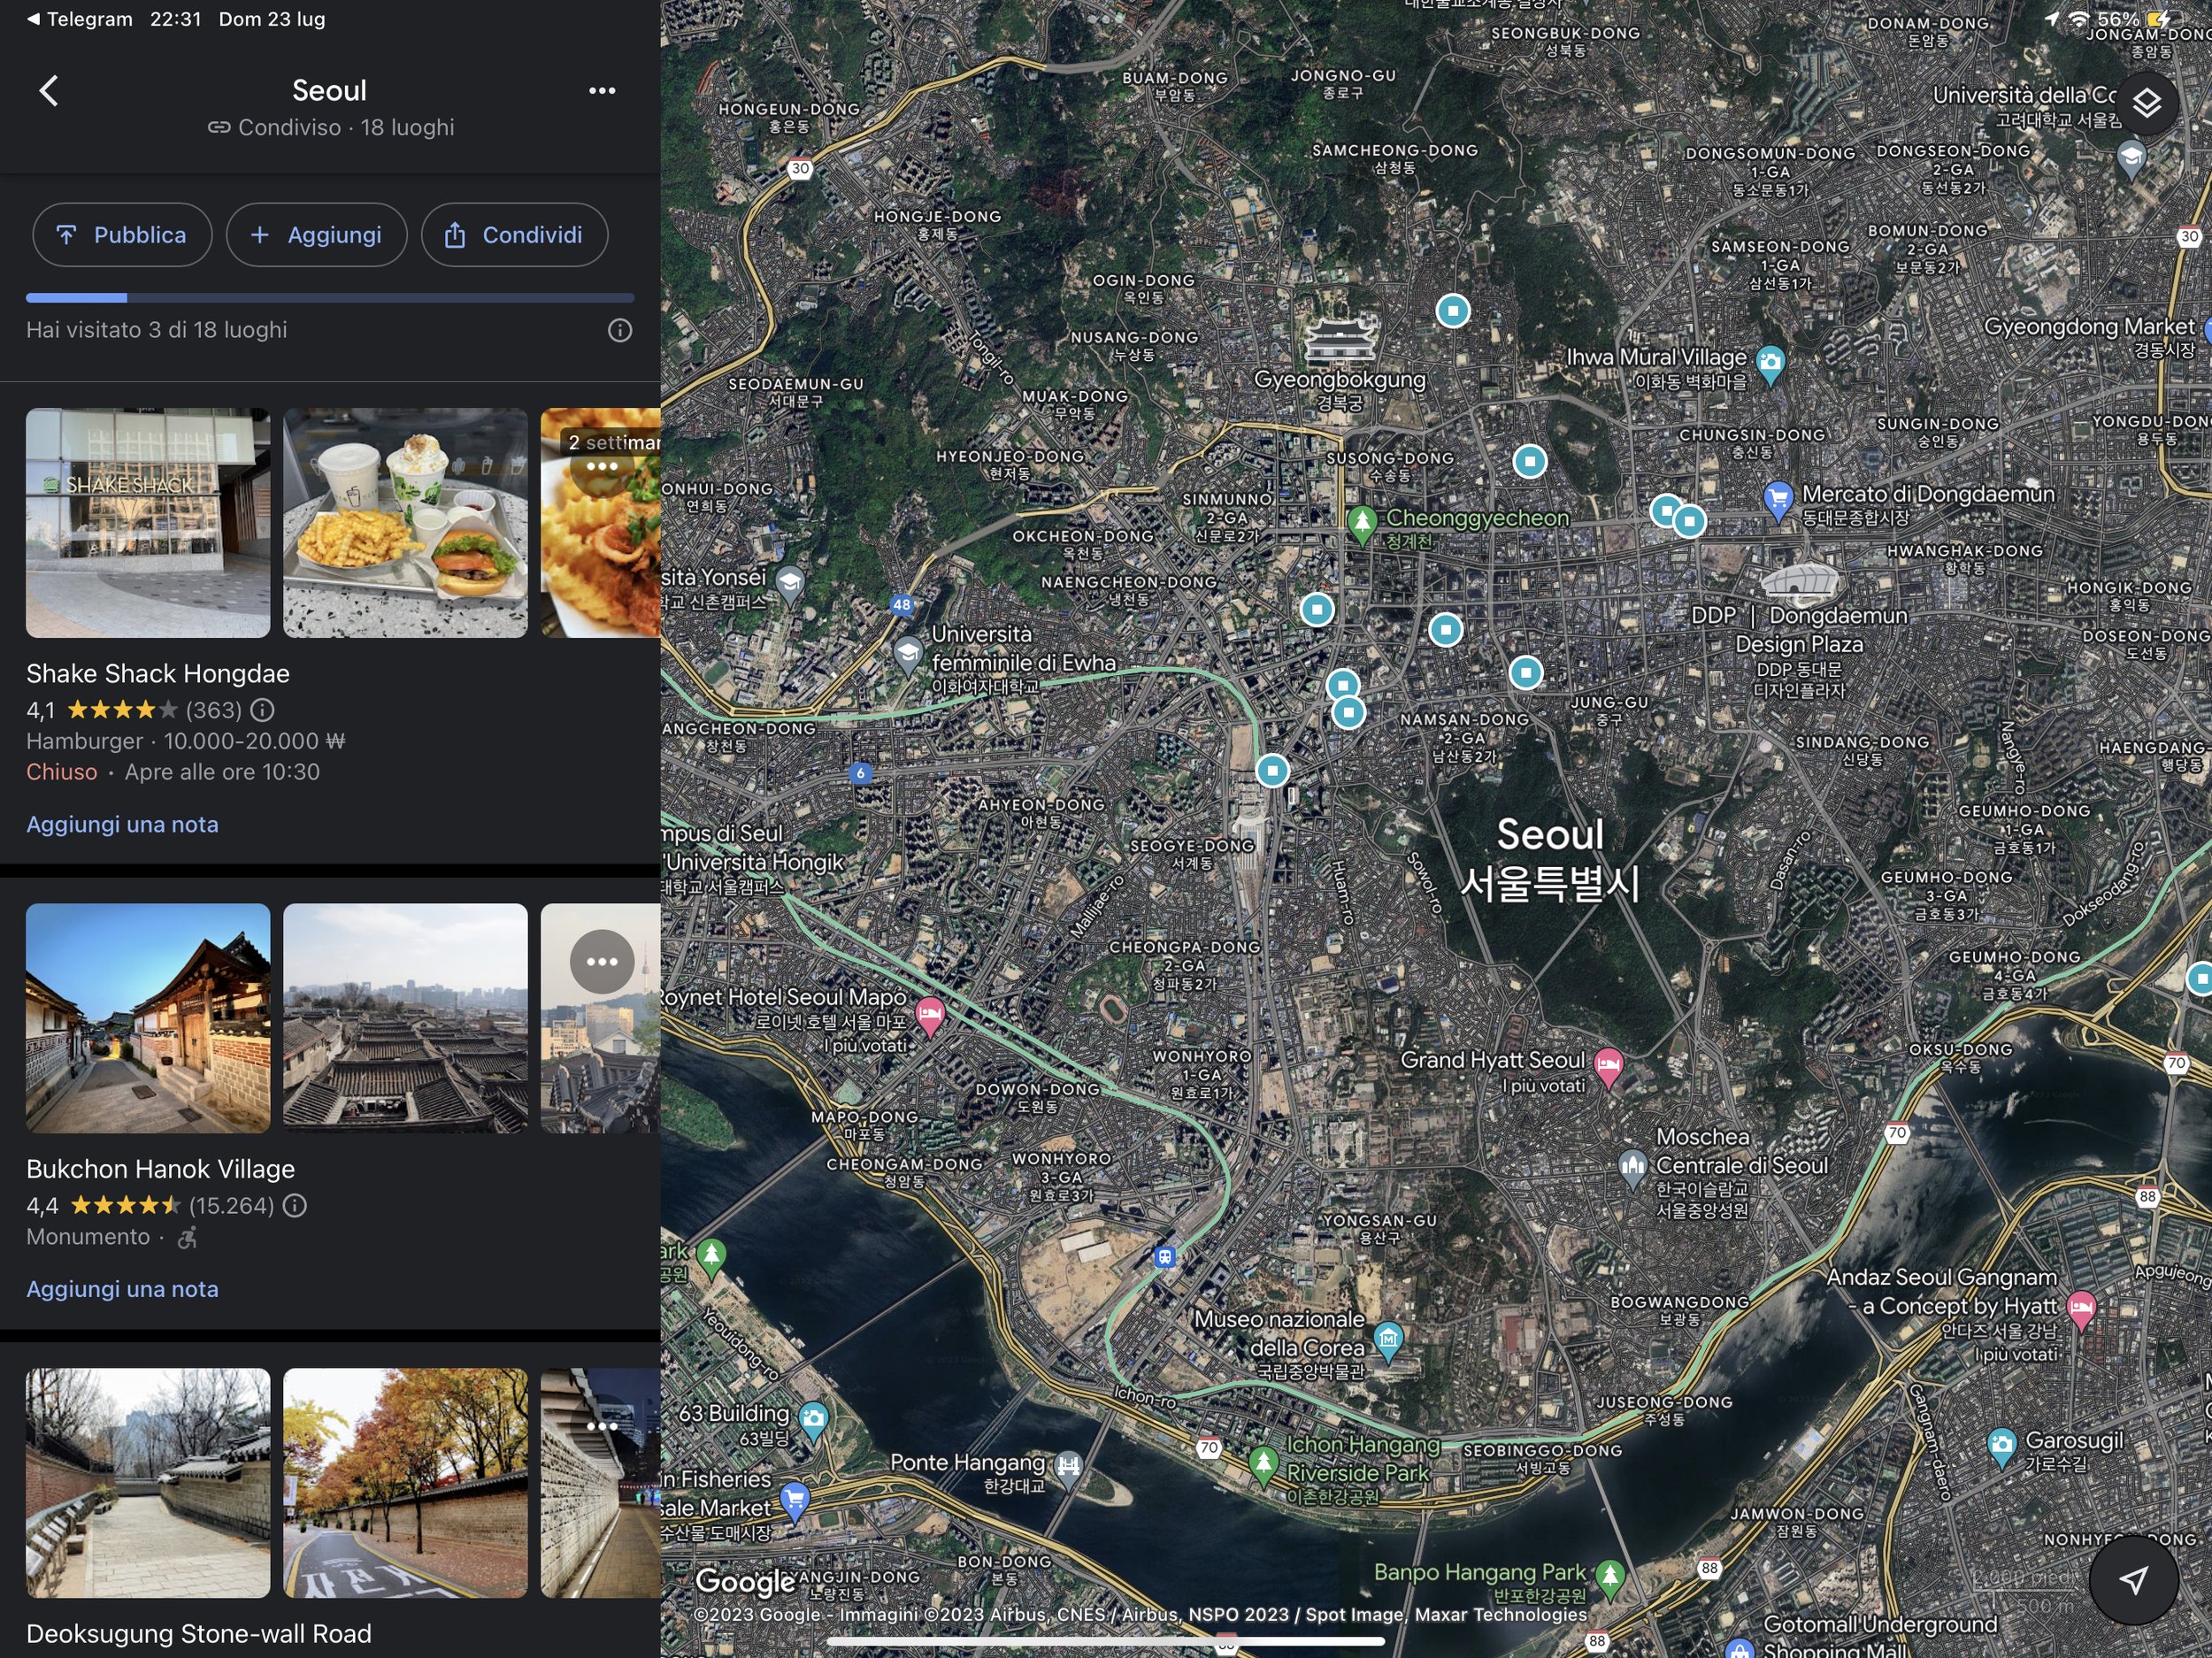Image resolution: width=2212 pixels, height=1658 pixels.
Task: Tap the train station icon near Yongsan
Action: point(1164,1257)
